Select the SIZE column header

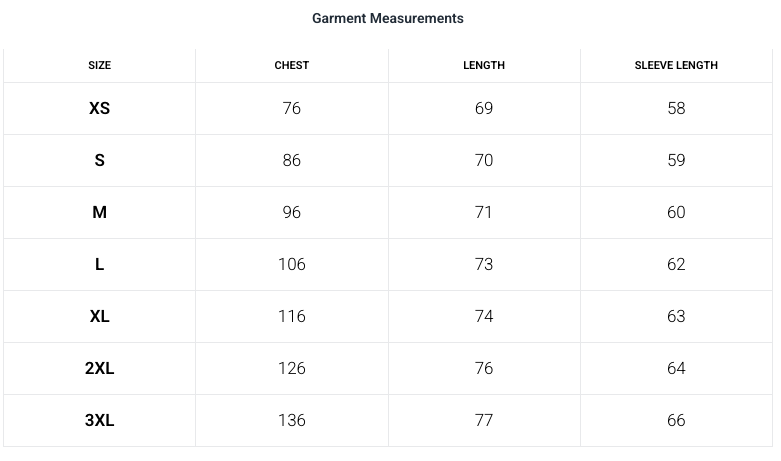tap(100, 65)
